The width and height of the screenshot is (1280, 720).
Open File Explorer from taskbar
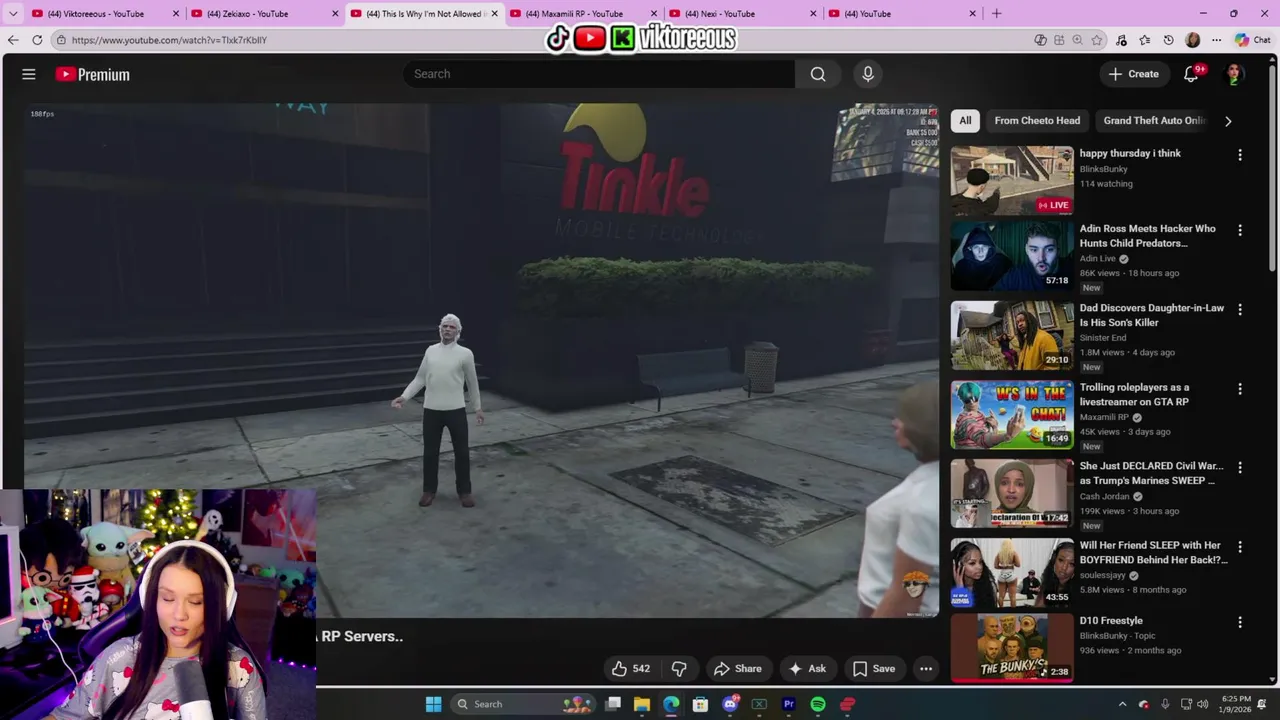pyautogui.click(x=642, y=704)
